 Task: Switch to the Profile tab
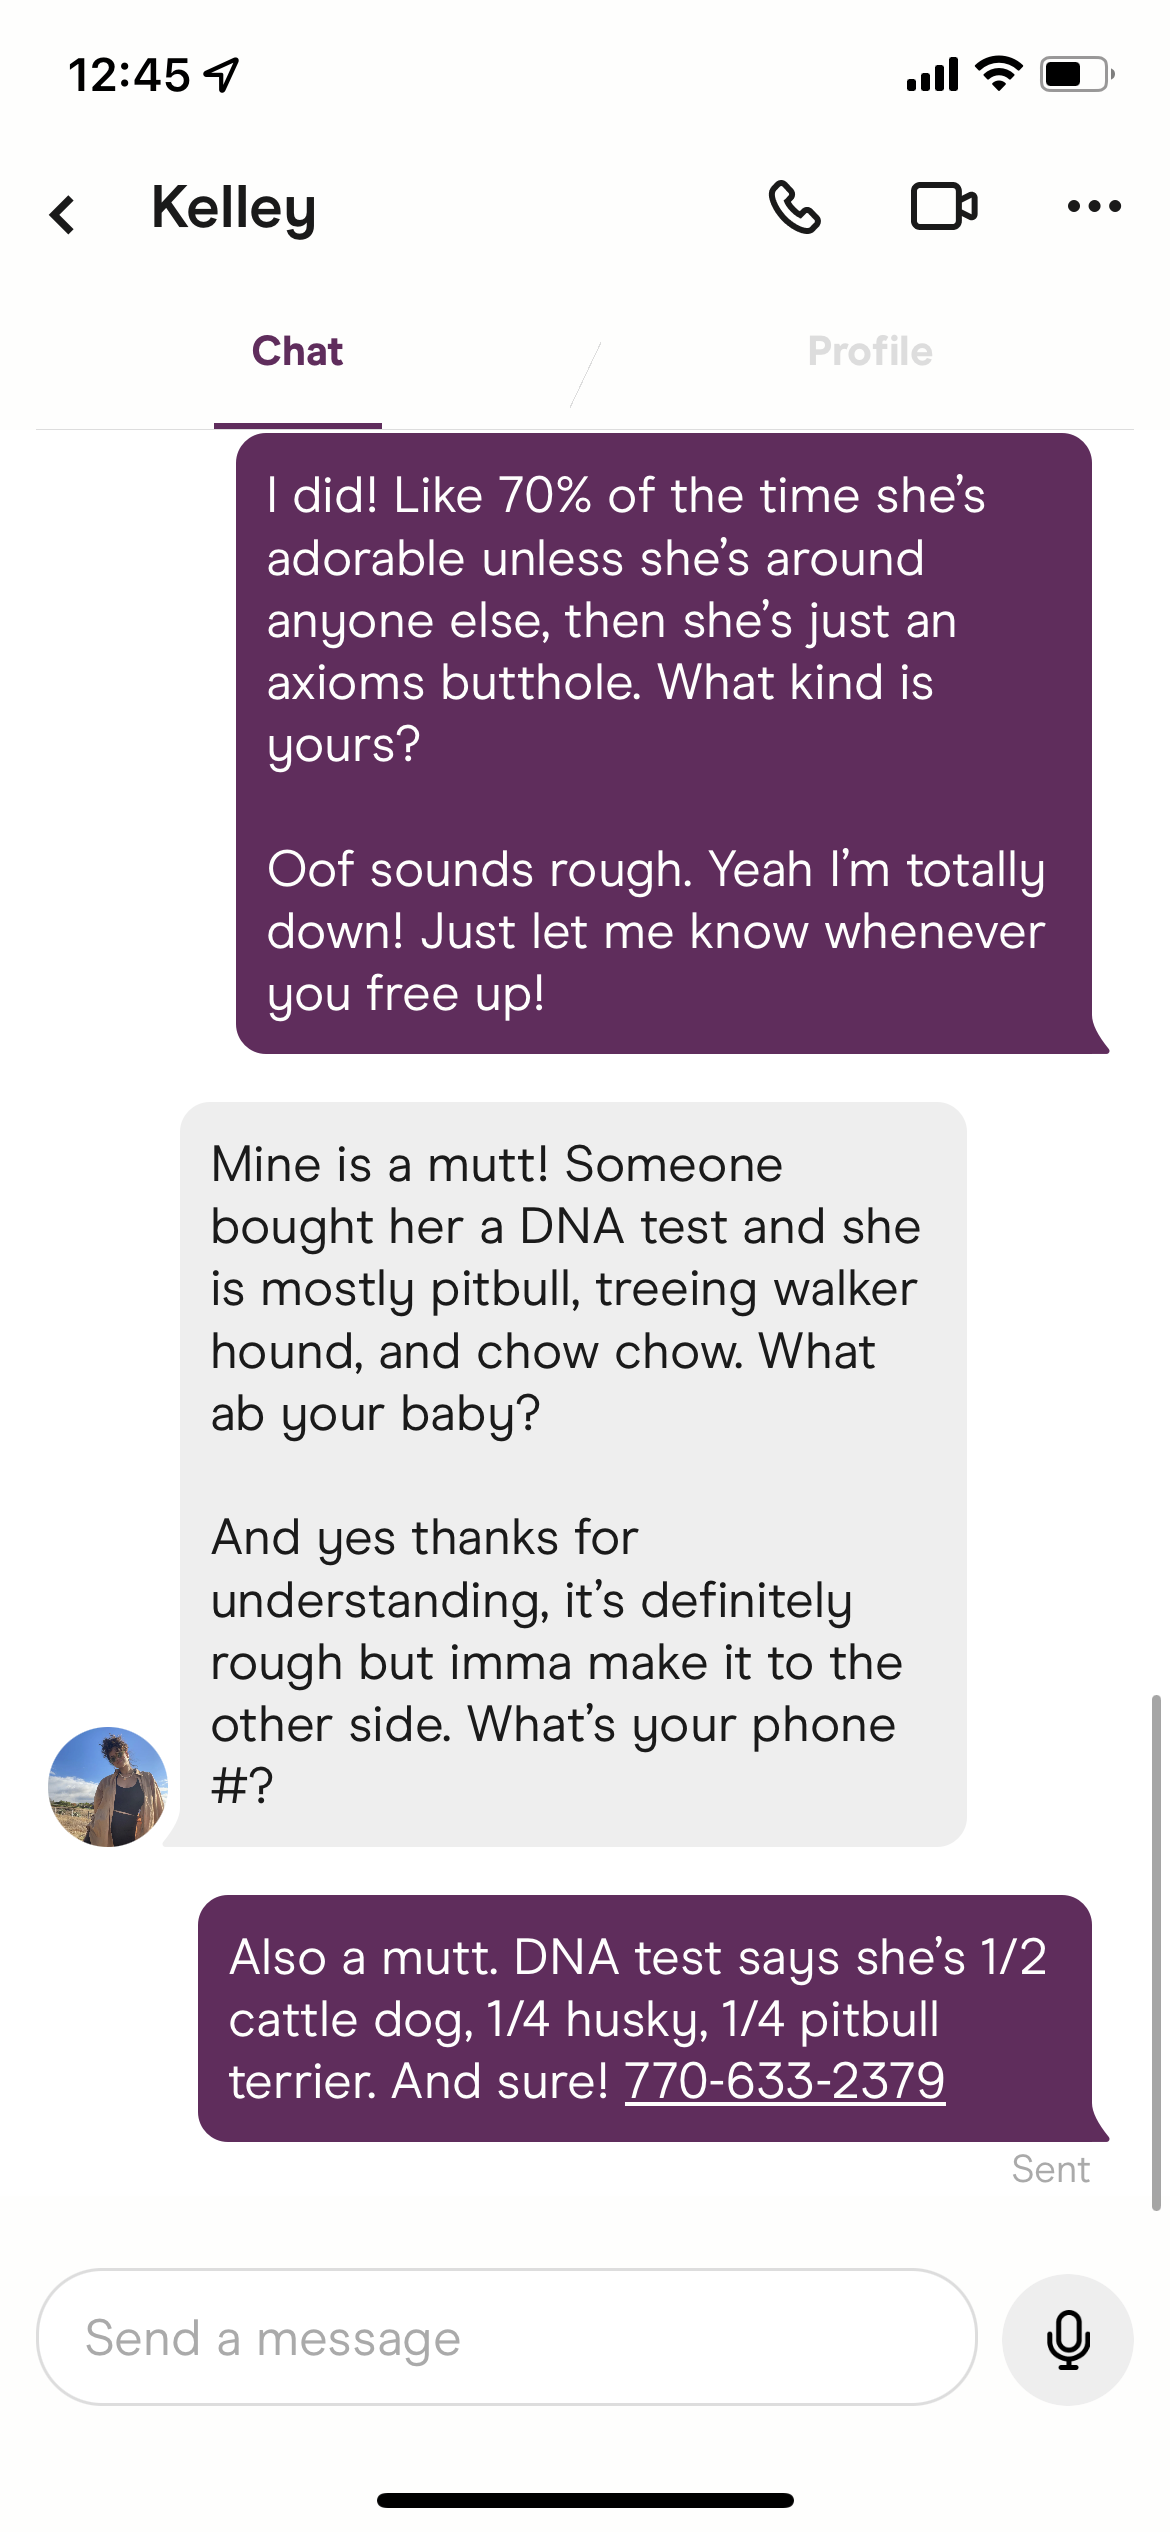tap(869, 351)
